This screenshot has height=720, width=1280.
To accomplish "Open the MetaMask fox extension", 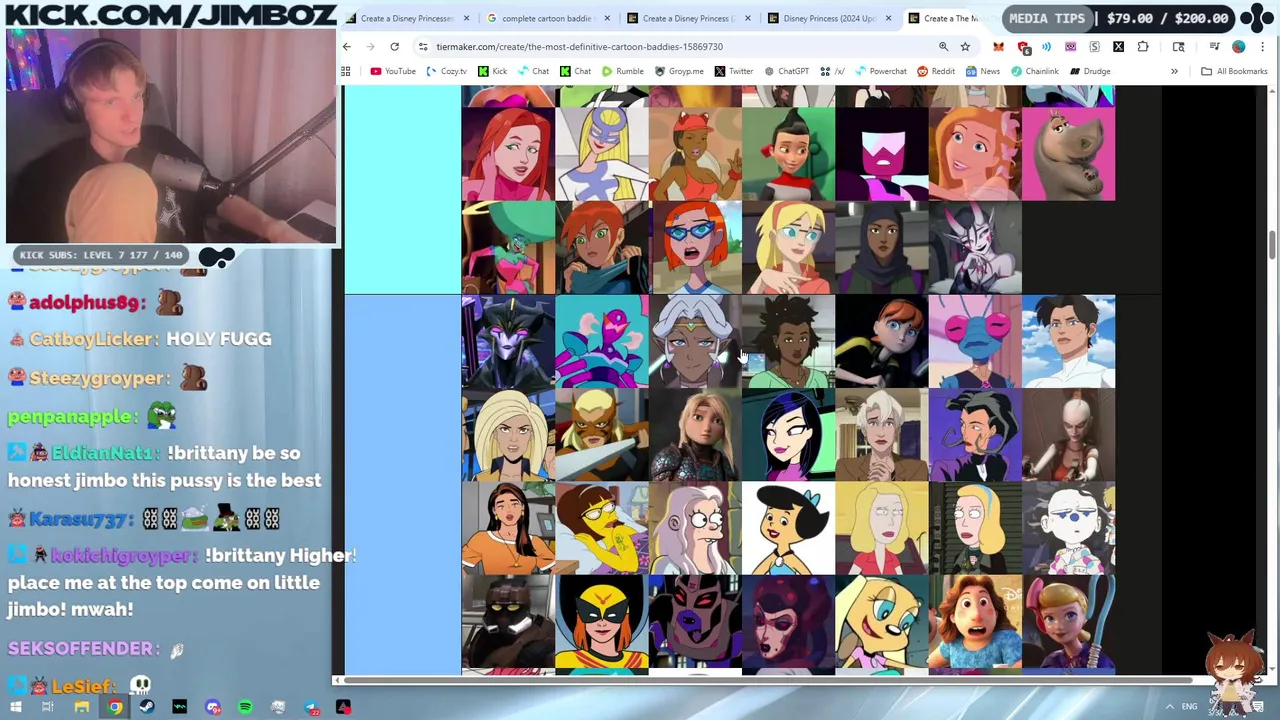I will click(998, 47).
